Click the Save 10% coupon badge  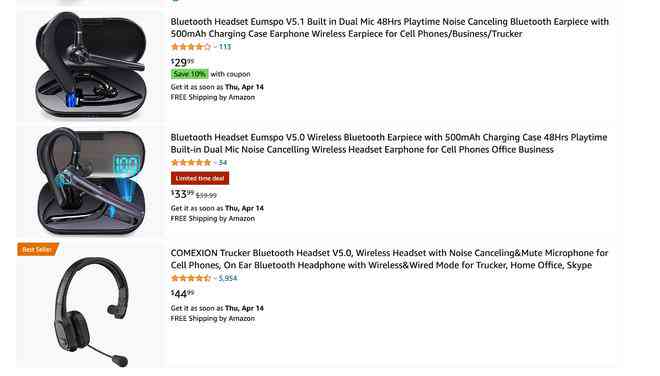[189, 74]
